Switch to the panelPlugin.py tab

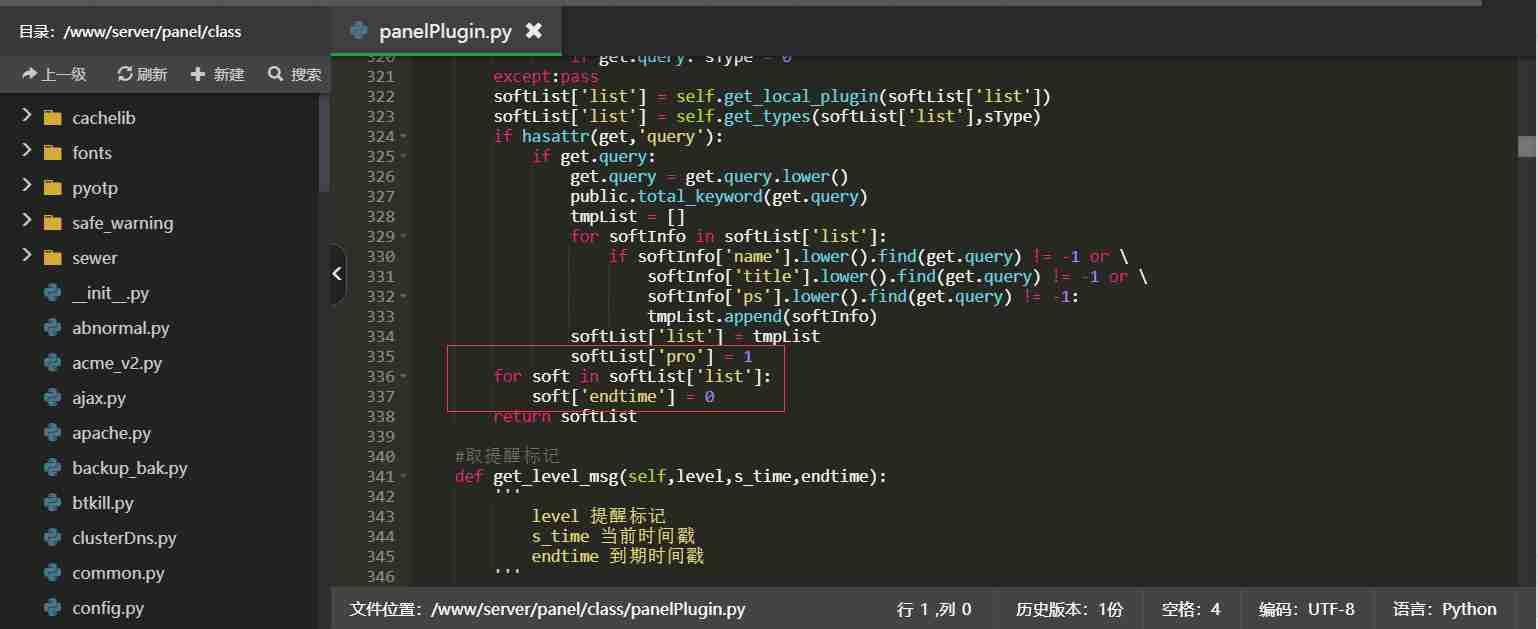pos(445,31)
